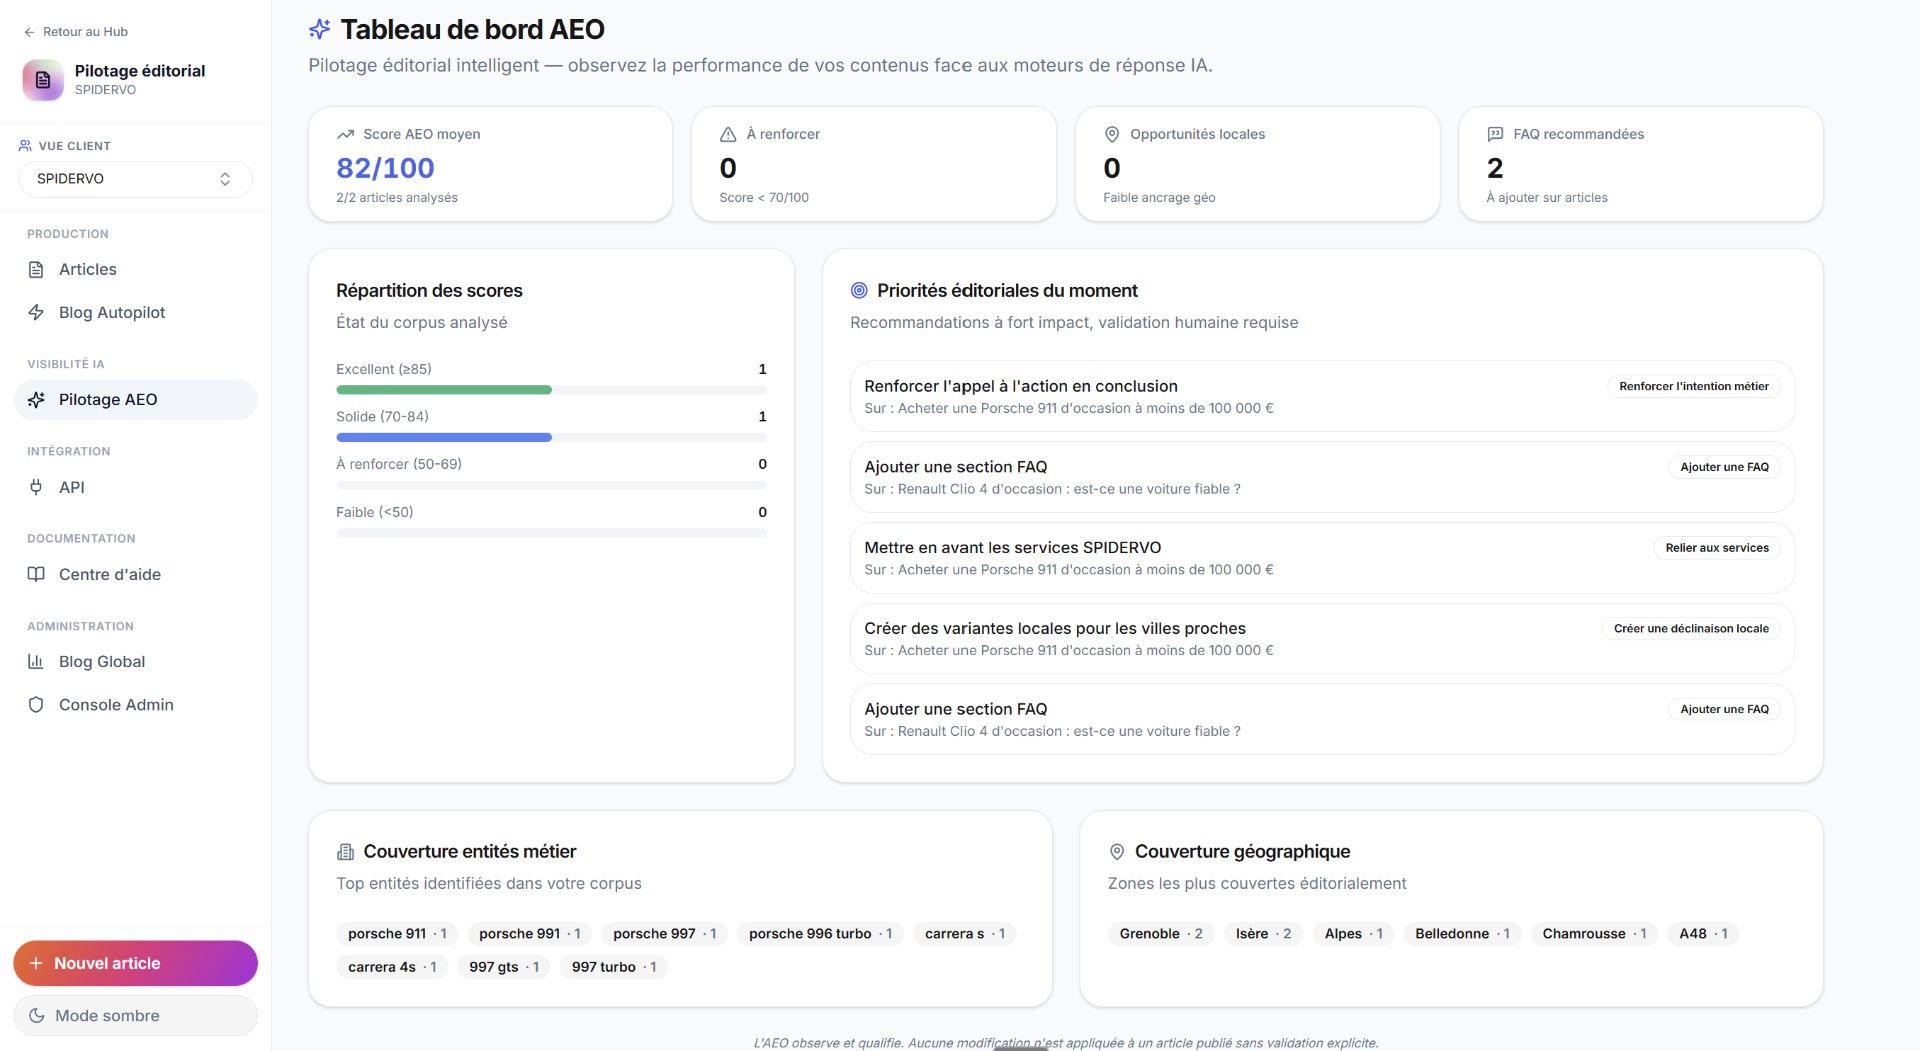
Task: Toggle Mode sombre
Action: [135, 1015]
